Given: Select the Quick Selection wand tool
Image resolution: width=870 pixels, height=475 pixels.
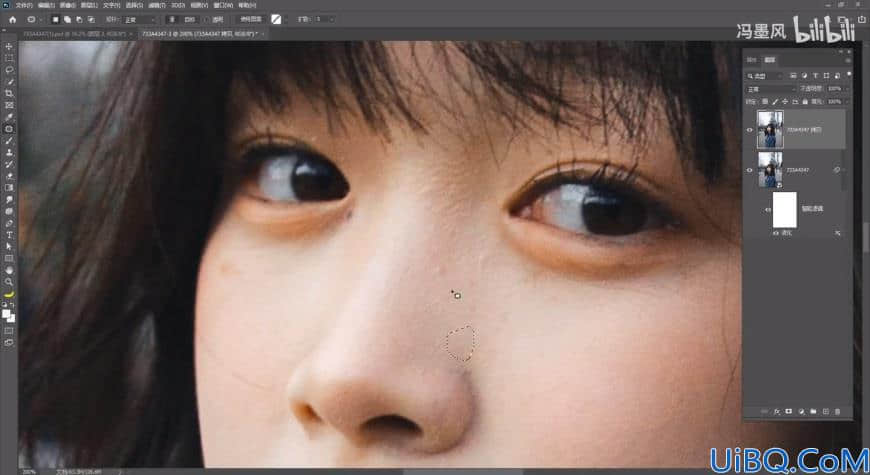Looking at the screenshot, I should point(9,82).
